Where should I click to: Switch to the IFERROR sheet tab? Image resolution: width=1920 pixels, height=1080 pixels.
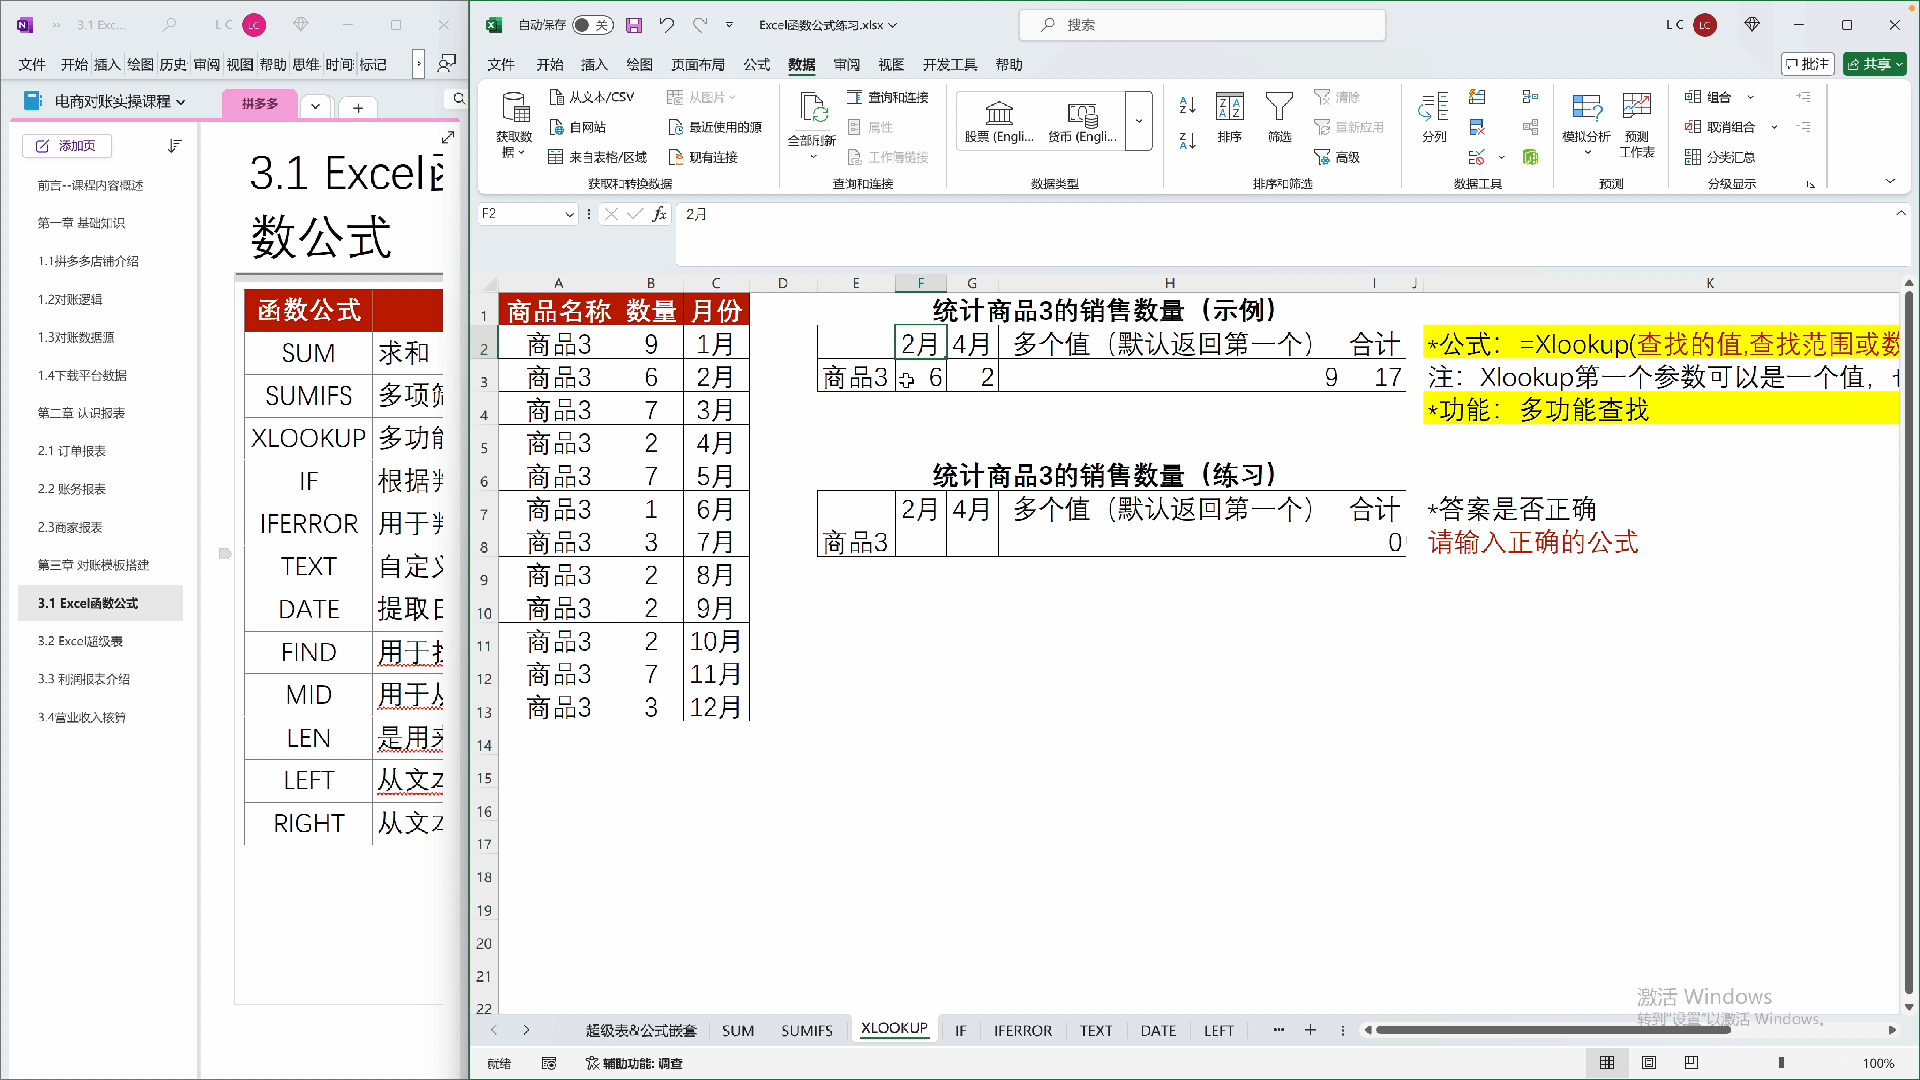(x=1022, y=1030)
